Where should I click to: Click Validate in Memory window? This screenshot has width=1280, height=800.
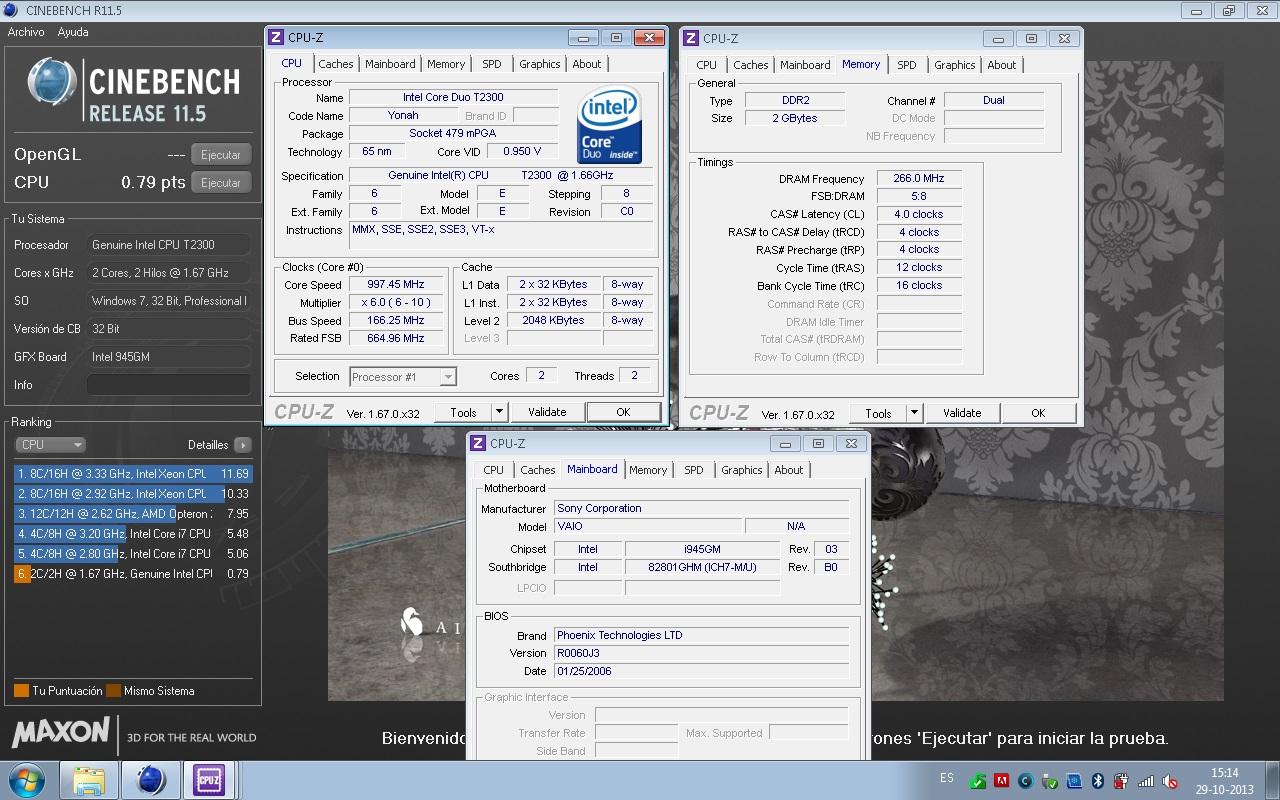pyautogui.click(x=962, y=413)
